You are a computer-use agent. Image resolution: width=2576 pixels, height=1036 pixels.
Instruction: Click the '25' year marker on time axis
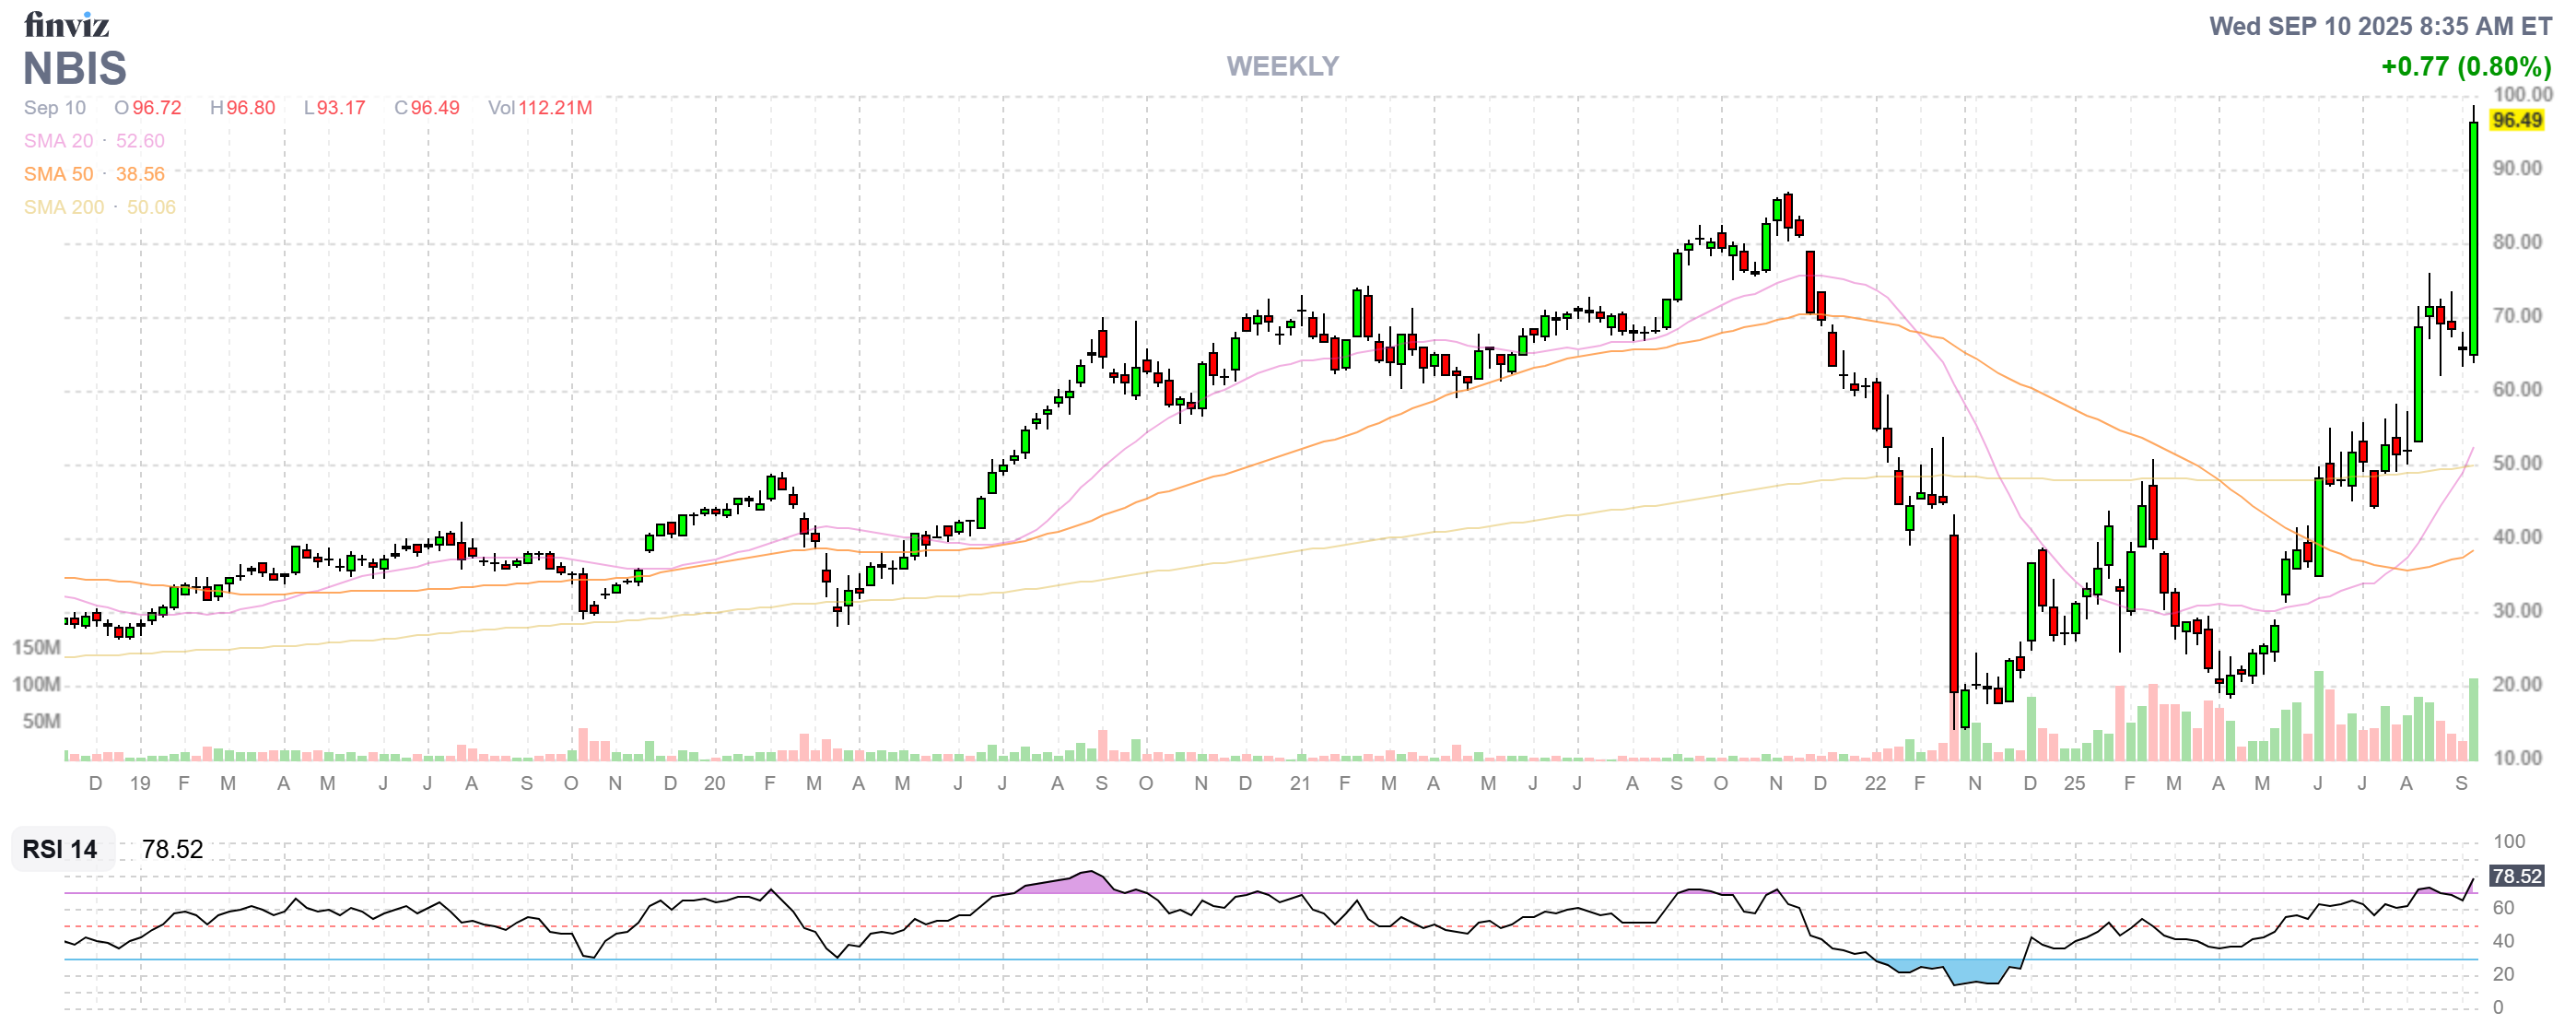pos(2074,783)
